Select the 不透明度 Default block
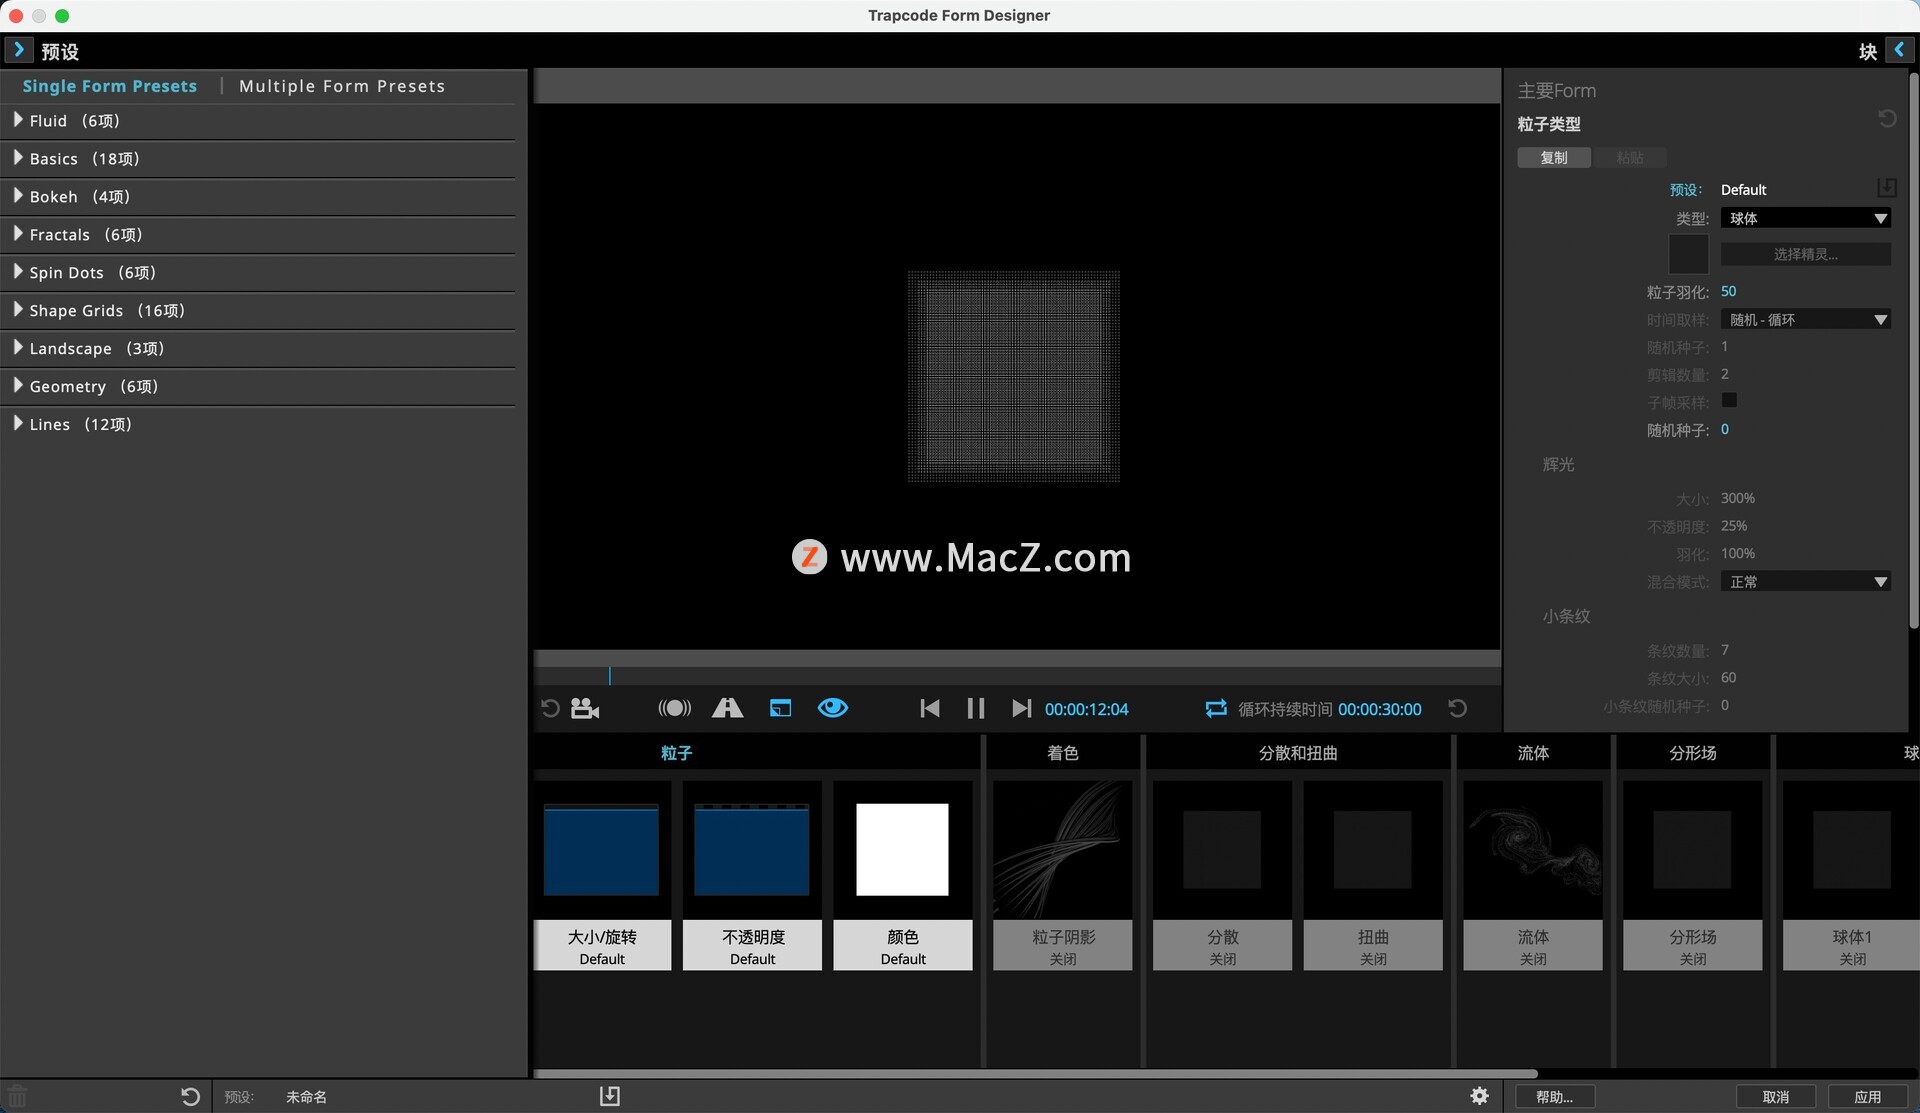Image resolution: width=1920 pixels, height=1113 pixels. click(x=752, y=875)
